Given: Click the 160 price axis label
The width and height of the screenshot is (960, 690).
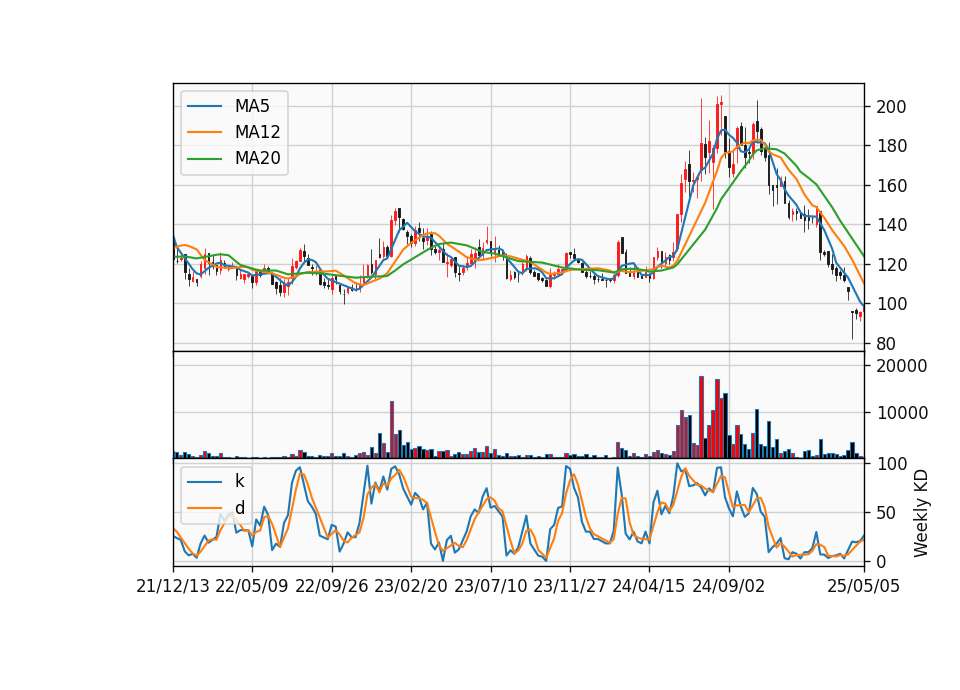Looking at the screenshot, I should pos(891,186).
